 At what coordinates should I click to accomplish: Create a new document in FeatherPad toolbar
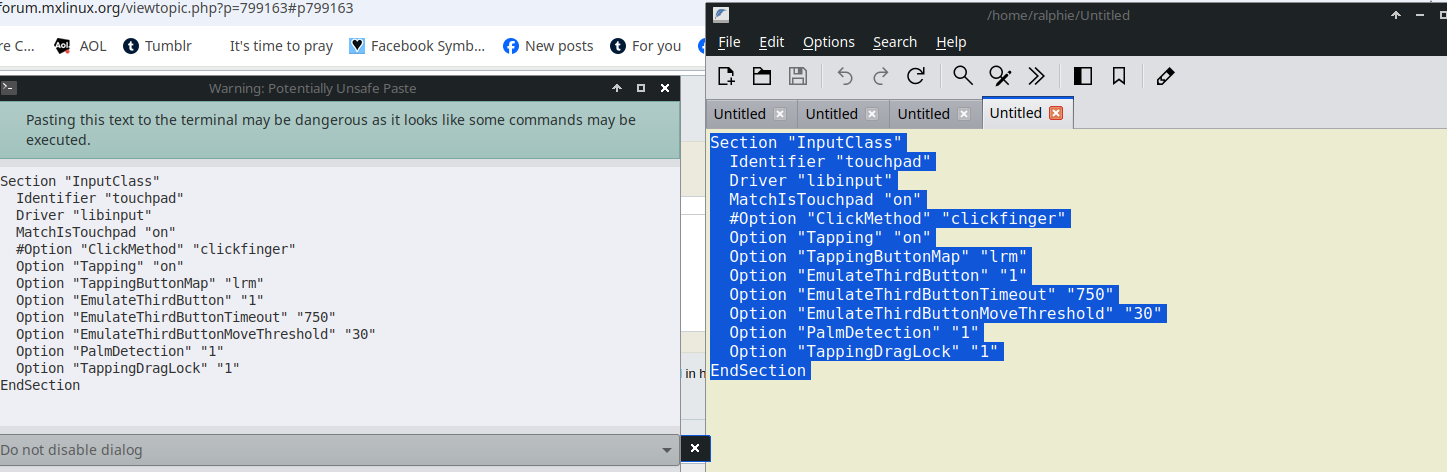[726, 76]
